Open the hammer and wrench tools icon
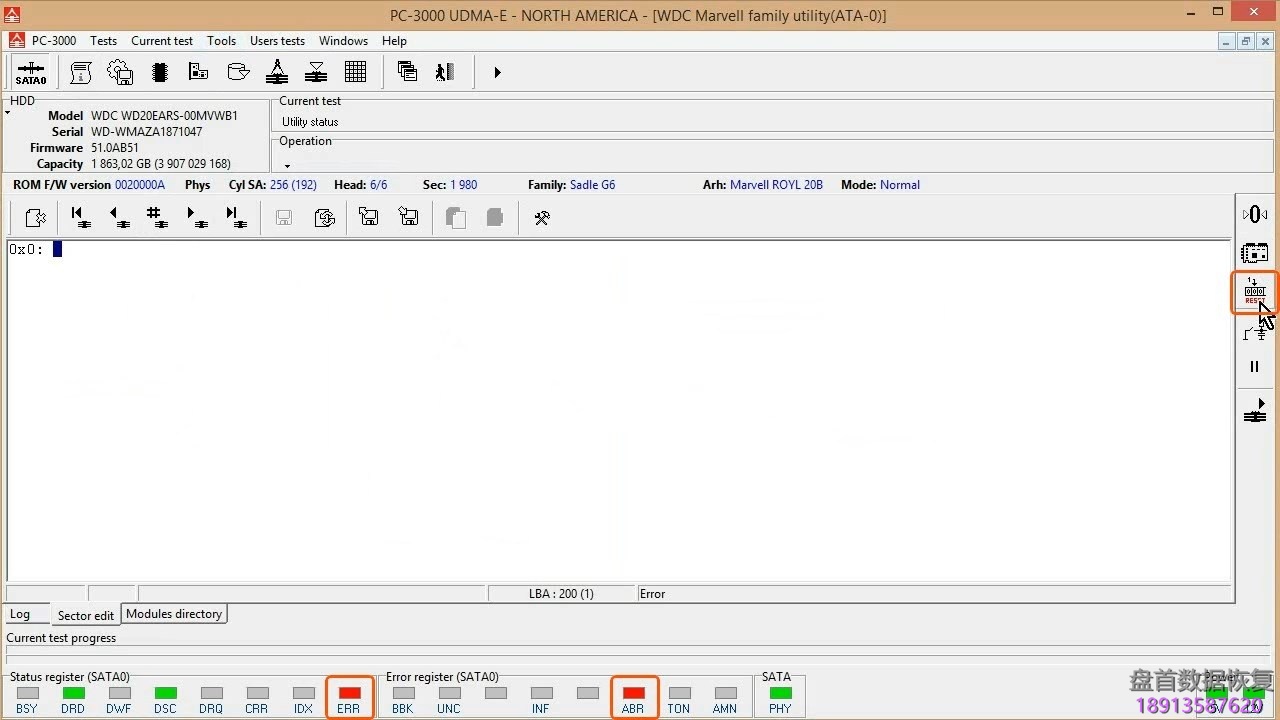The width and height of the screenshot is (1280, 720). (542, 218)
